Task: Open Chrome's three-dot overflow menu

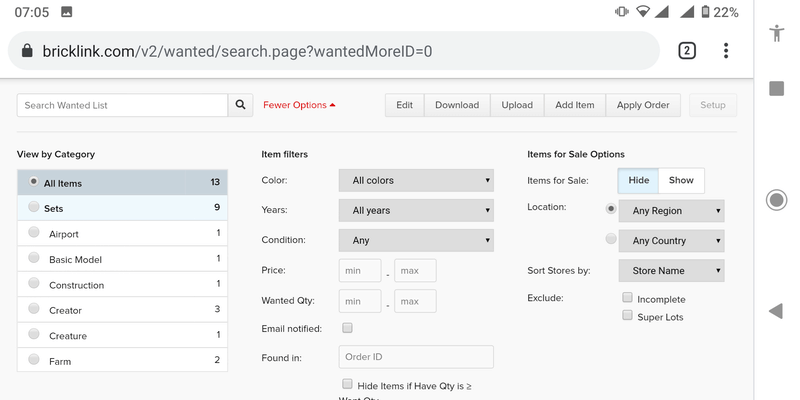Action: [726, 51]
